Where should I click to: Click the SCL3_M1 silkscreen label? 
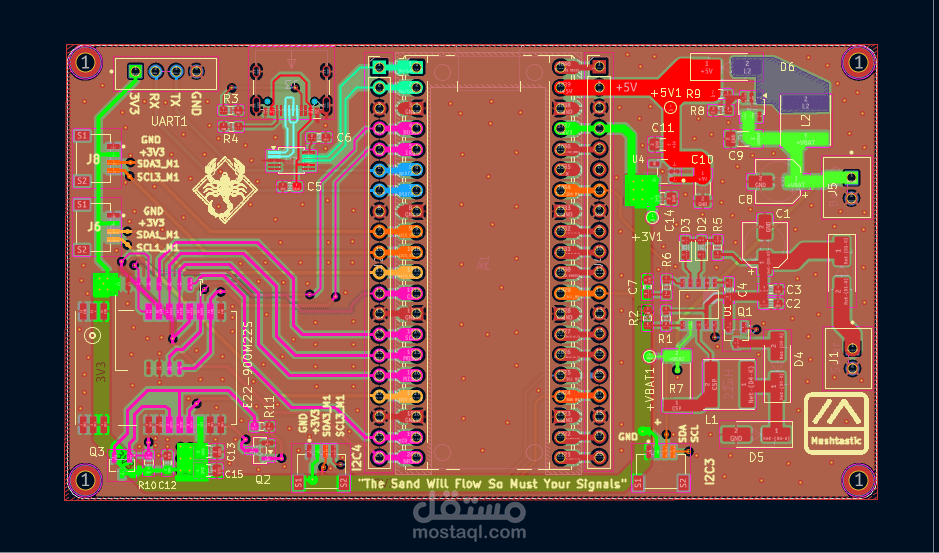pos(158,176)
